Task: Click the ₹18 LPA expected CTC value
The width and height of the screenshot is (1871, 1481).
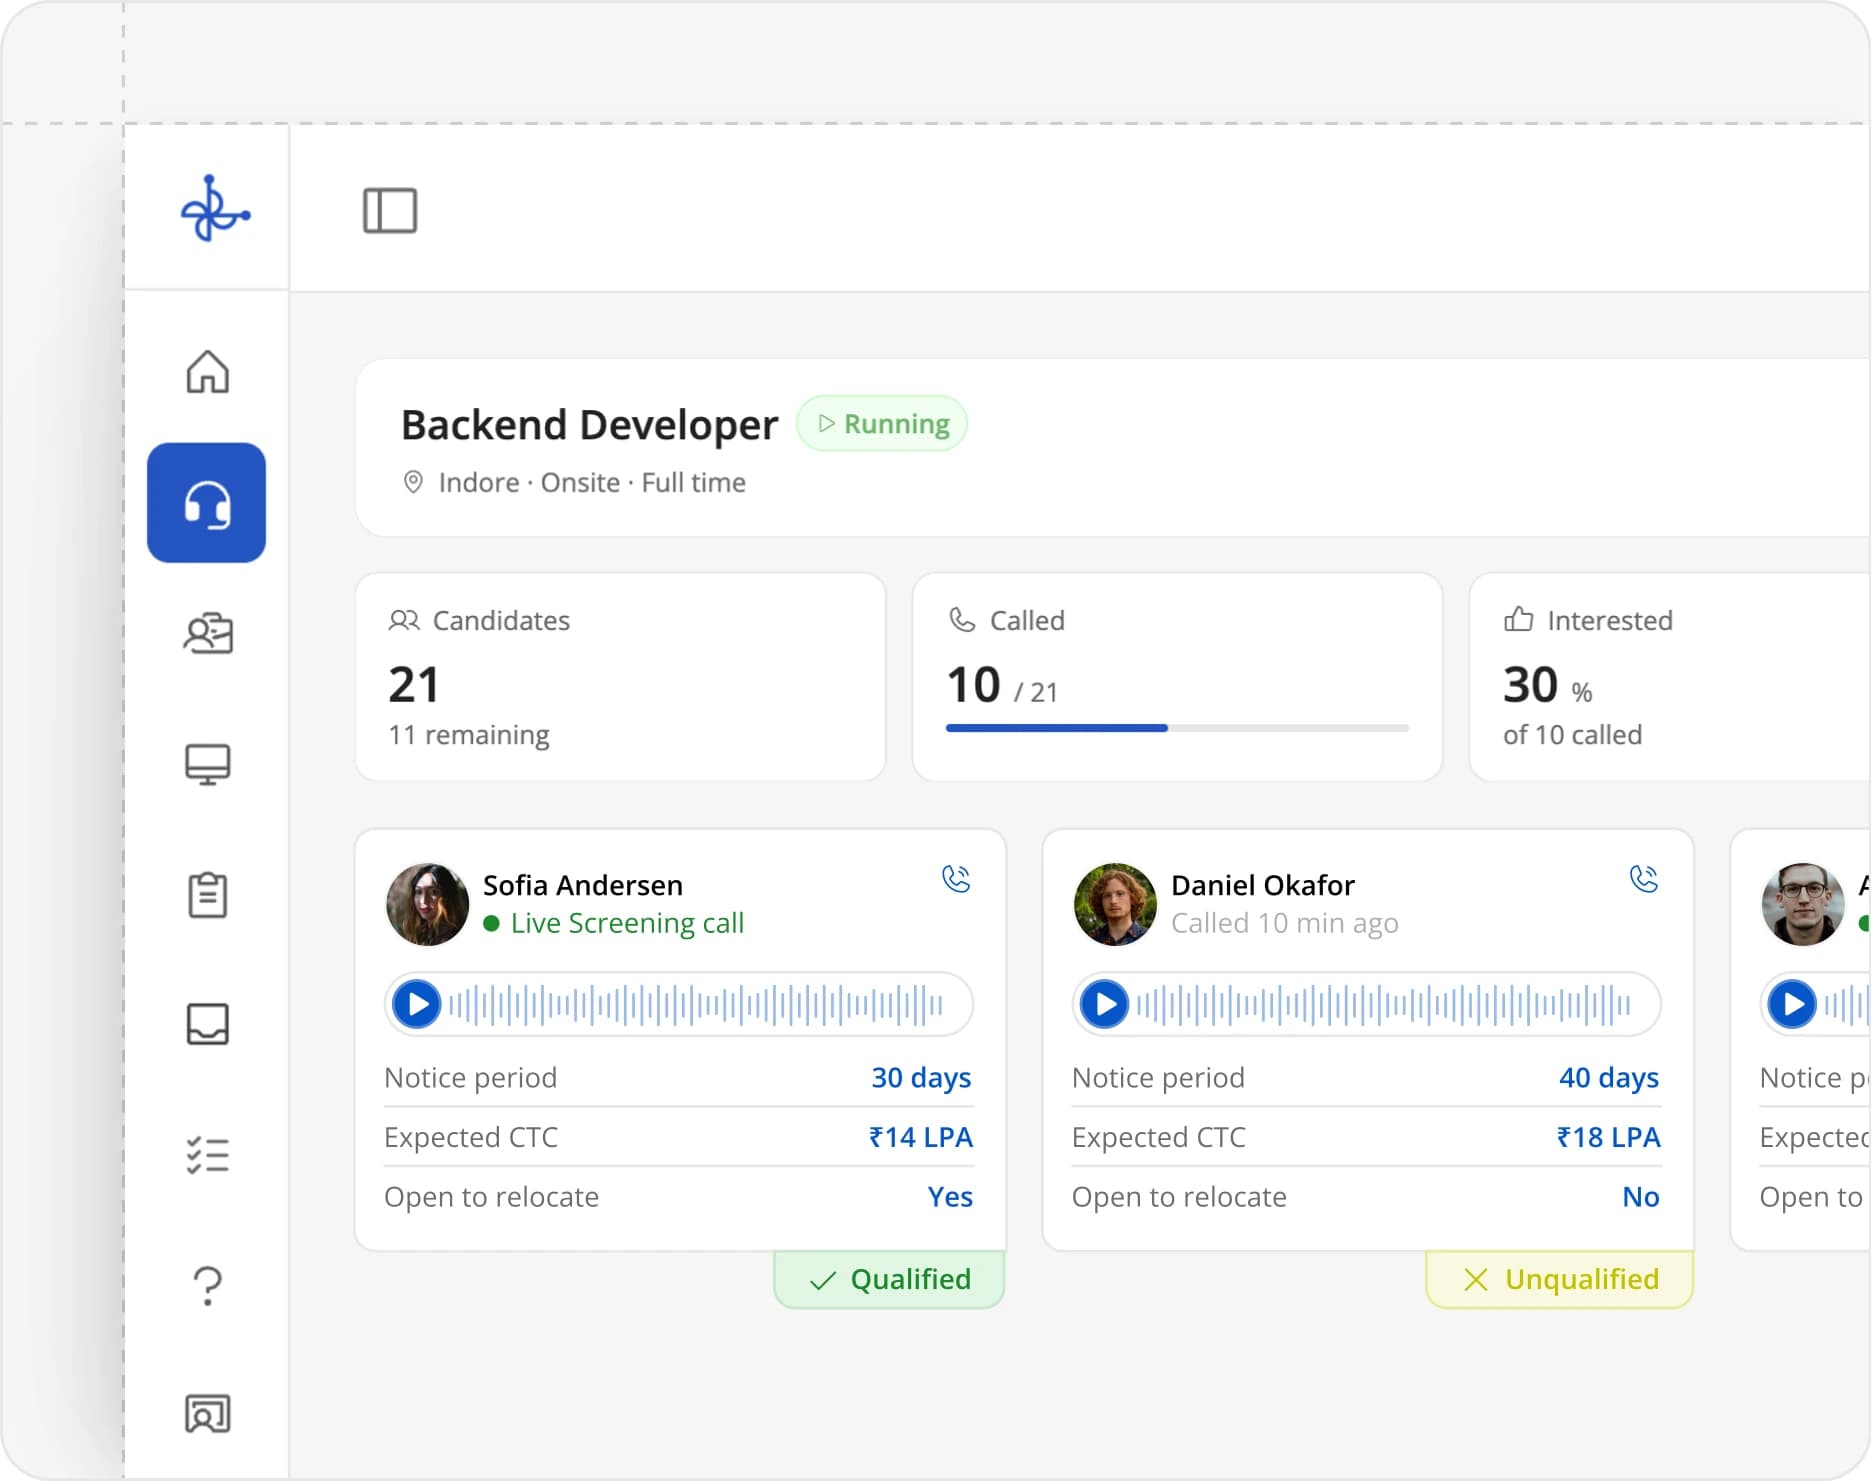Action: tap(1609, 1137)
